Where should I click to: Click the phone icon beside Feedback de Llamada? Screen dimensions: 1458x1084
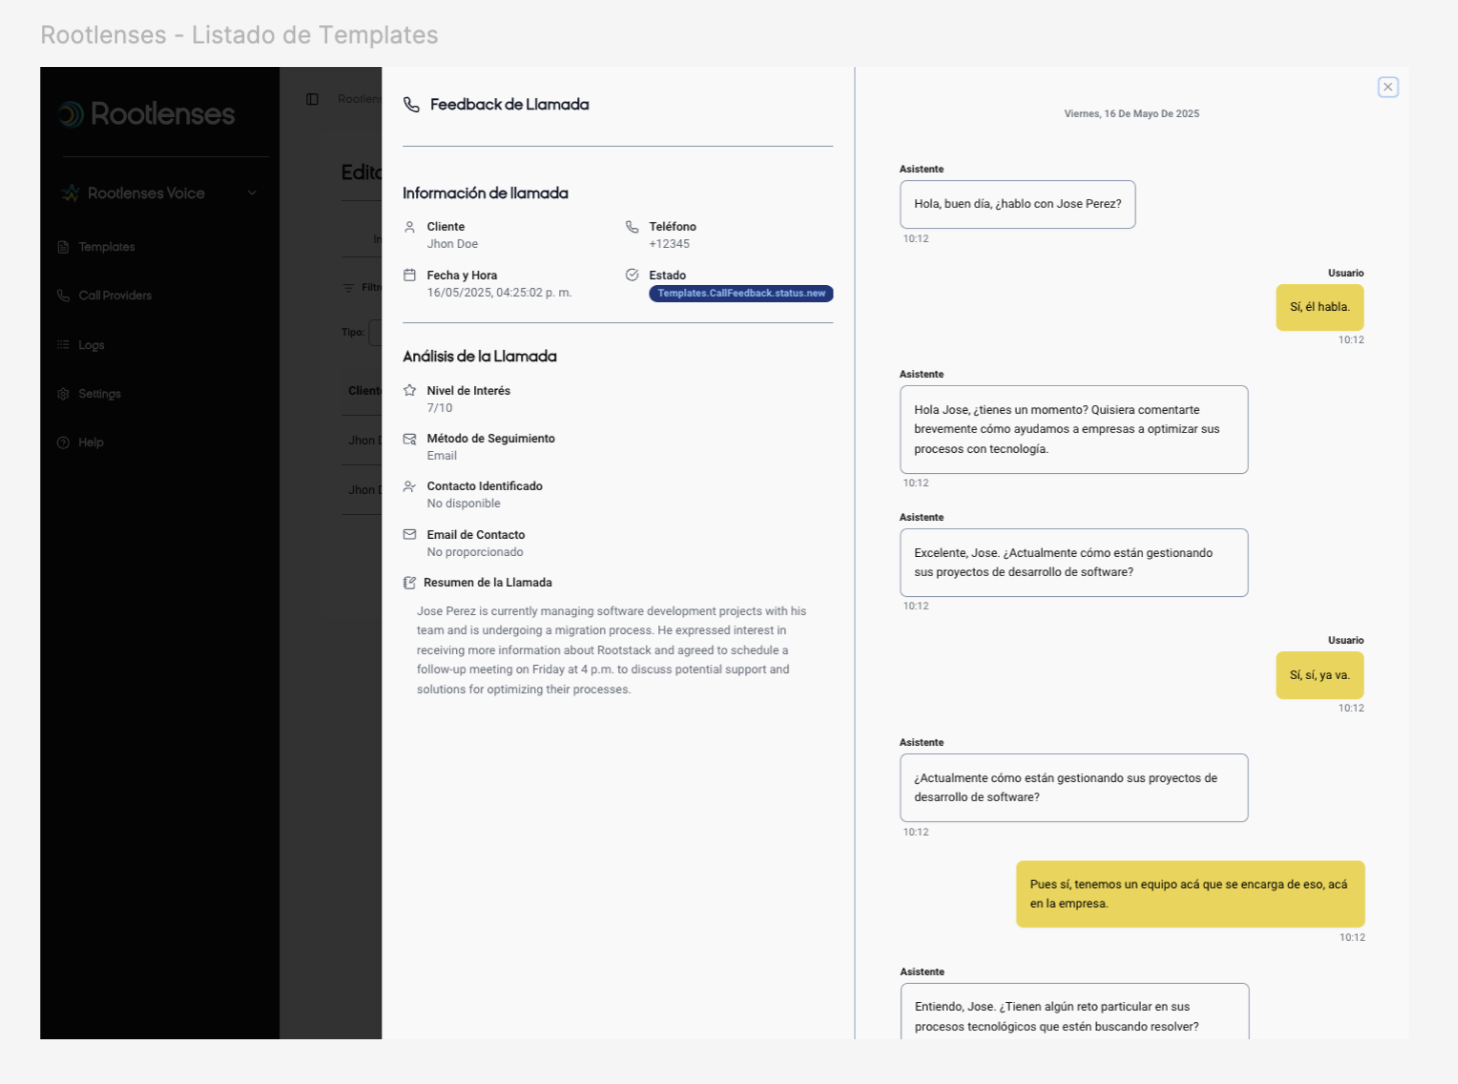[411, 104]
